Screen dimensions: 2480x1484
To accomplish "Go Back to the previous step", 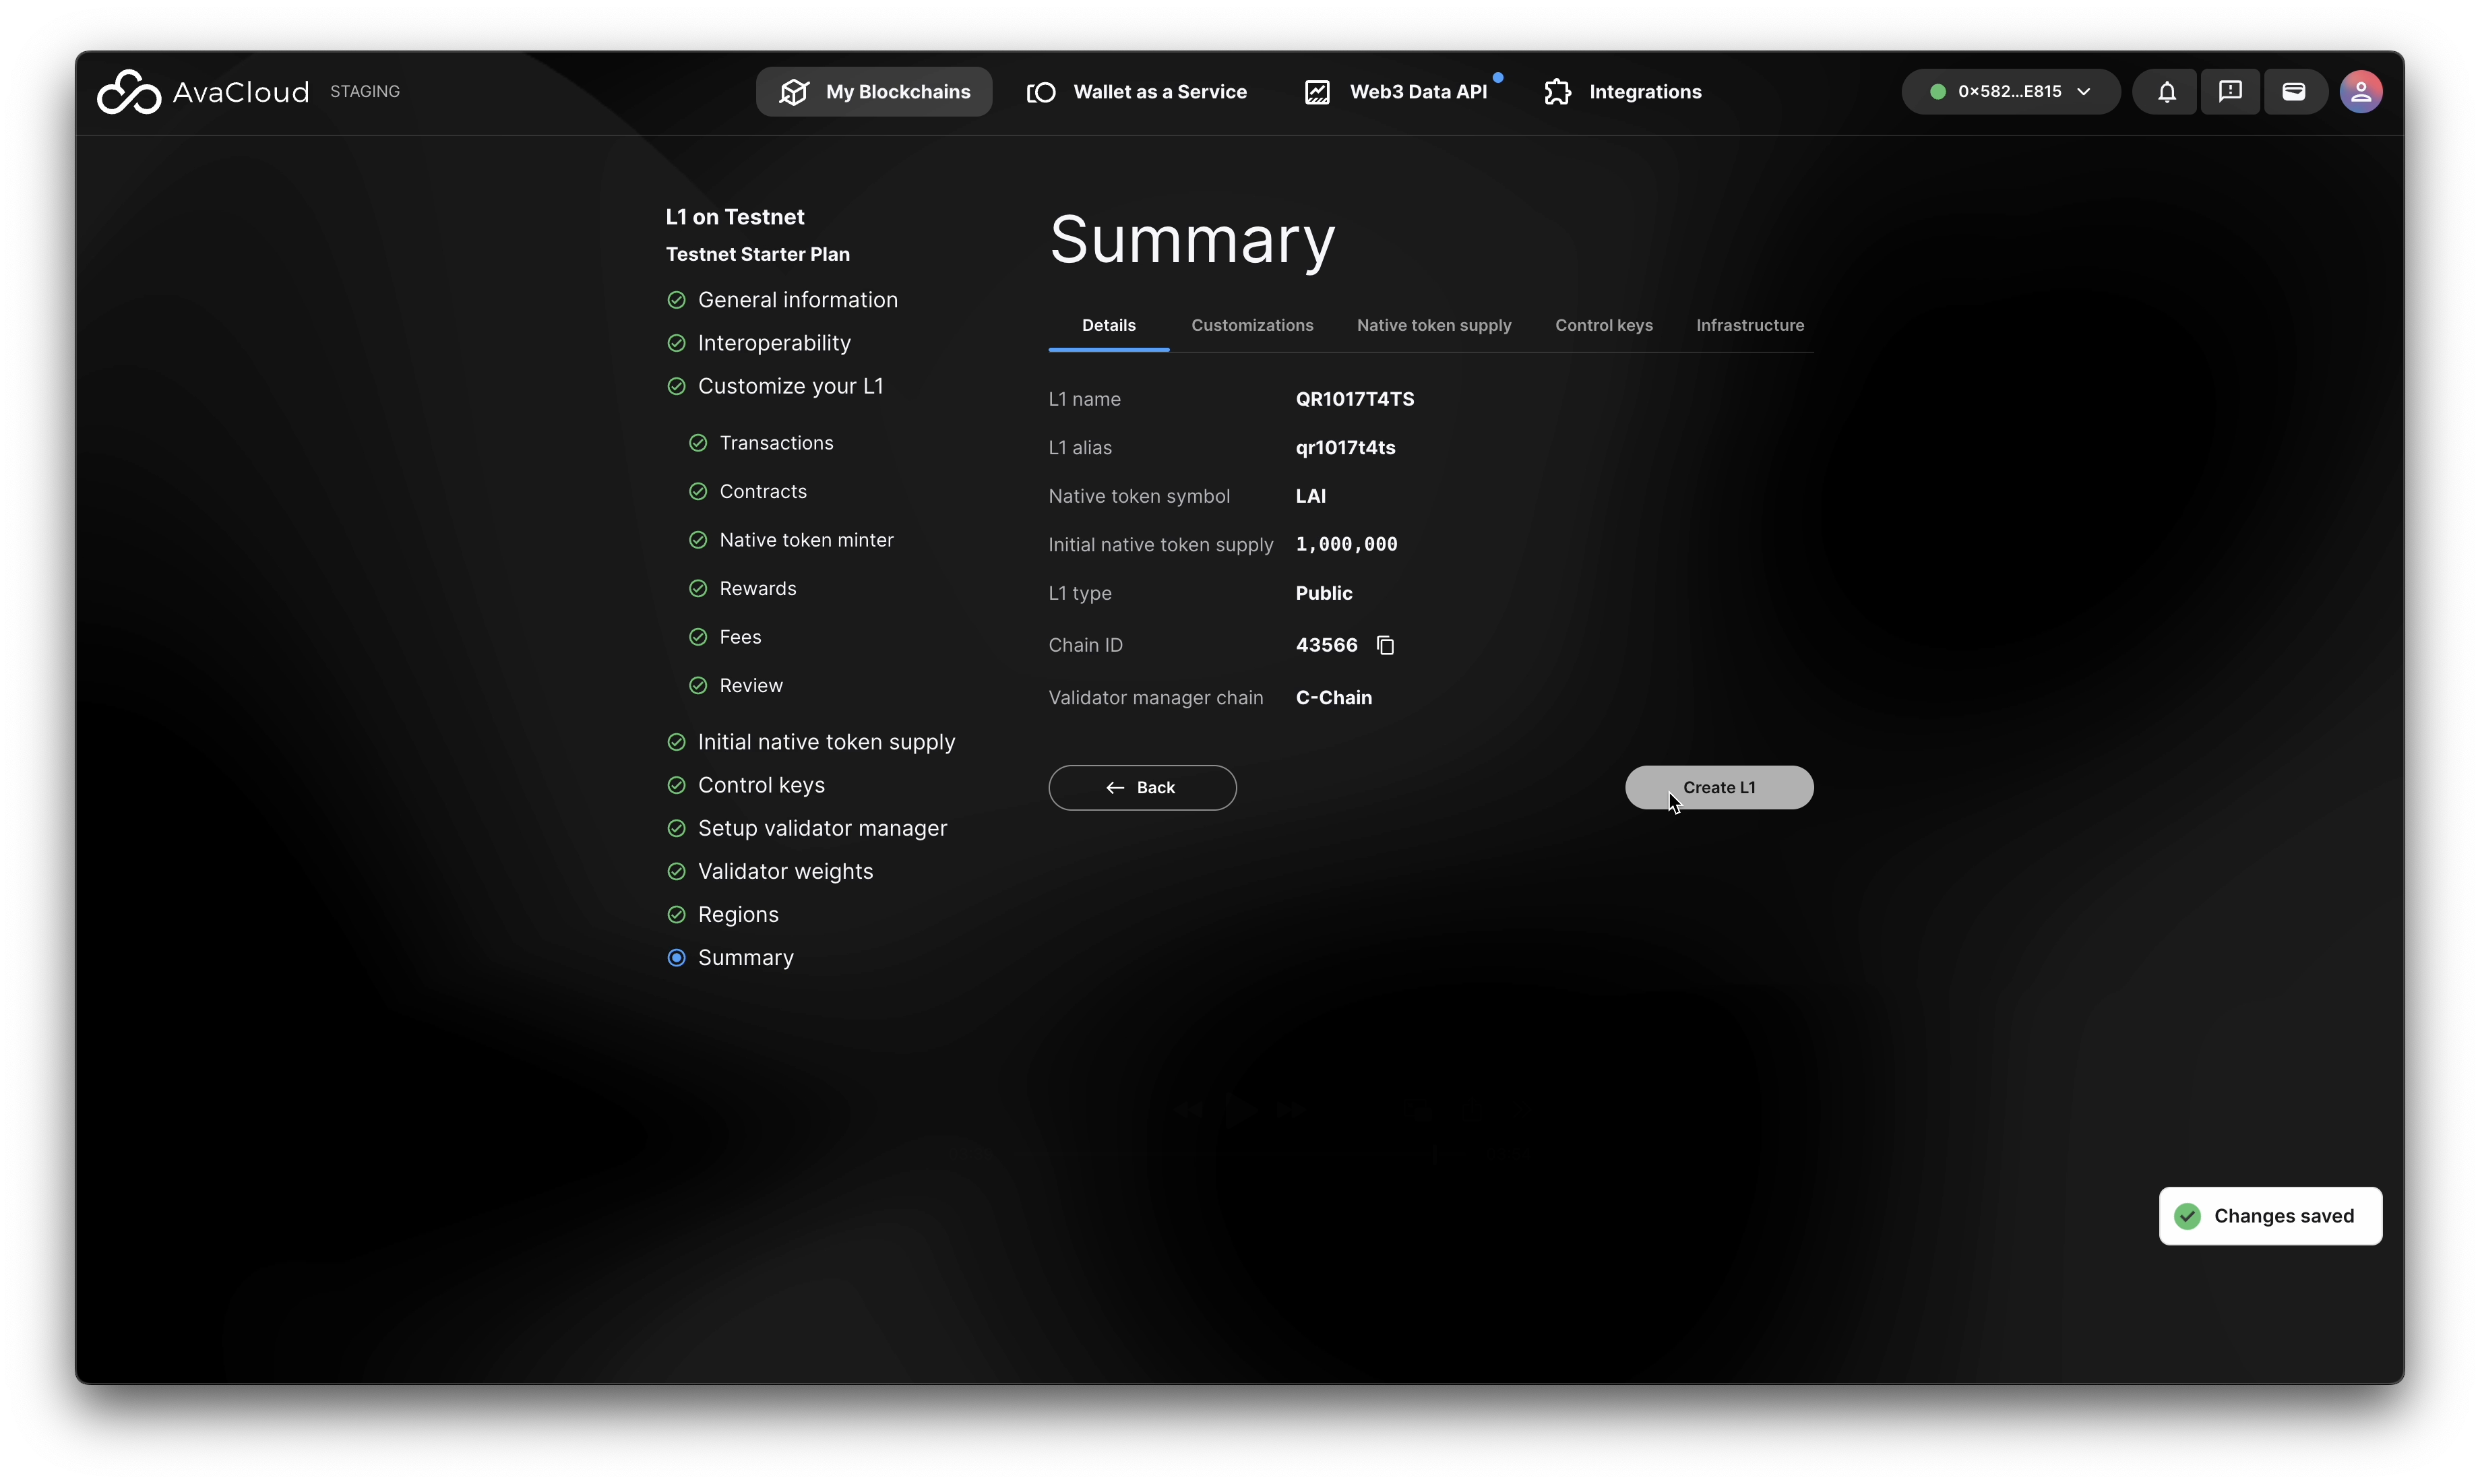I will tap(1142, 788).
